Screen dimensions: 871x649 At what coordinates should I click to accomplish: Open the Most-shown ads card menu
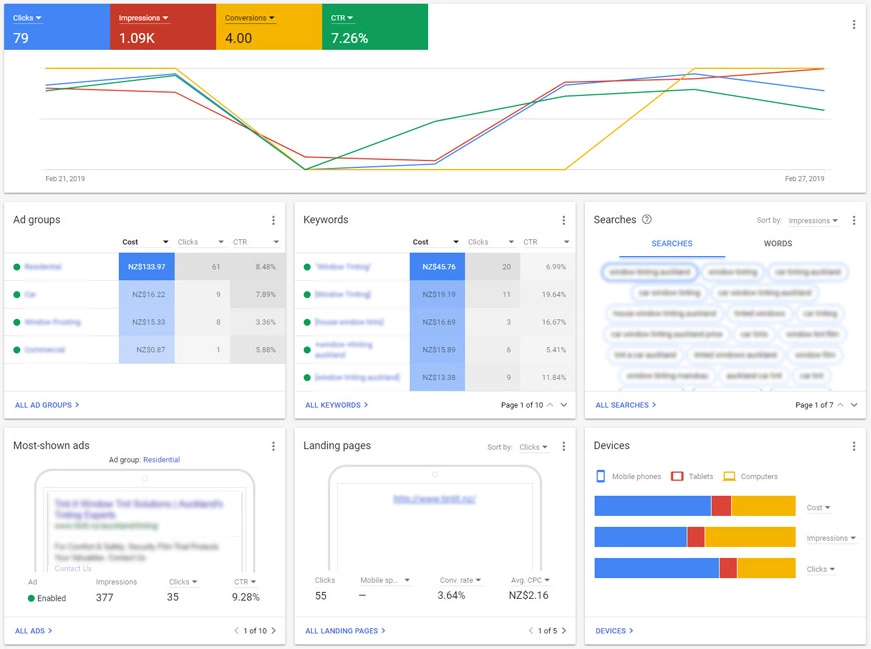[273, 446]
